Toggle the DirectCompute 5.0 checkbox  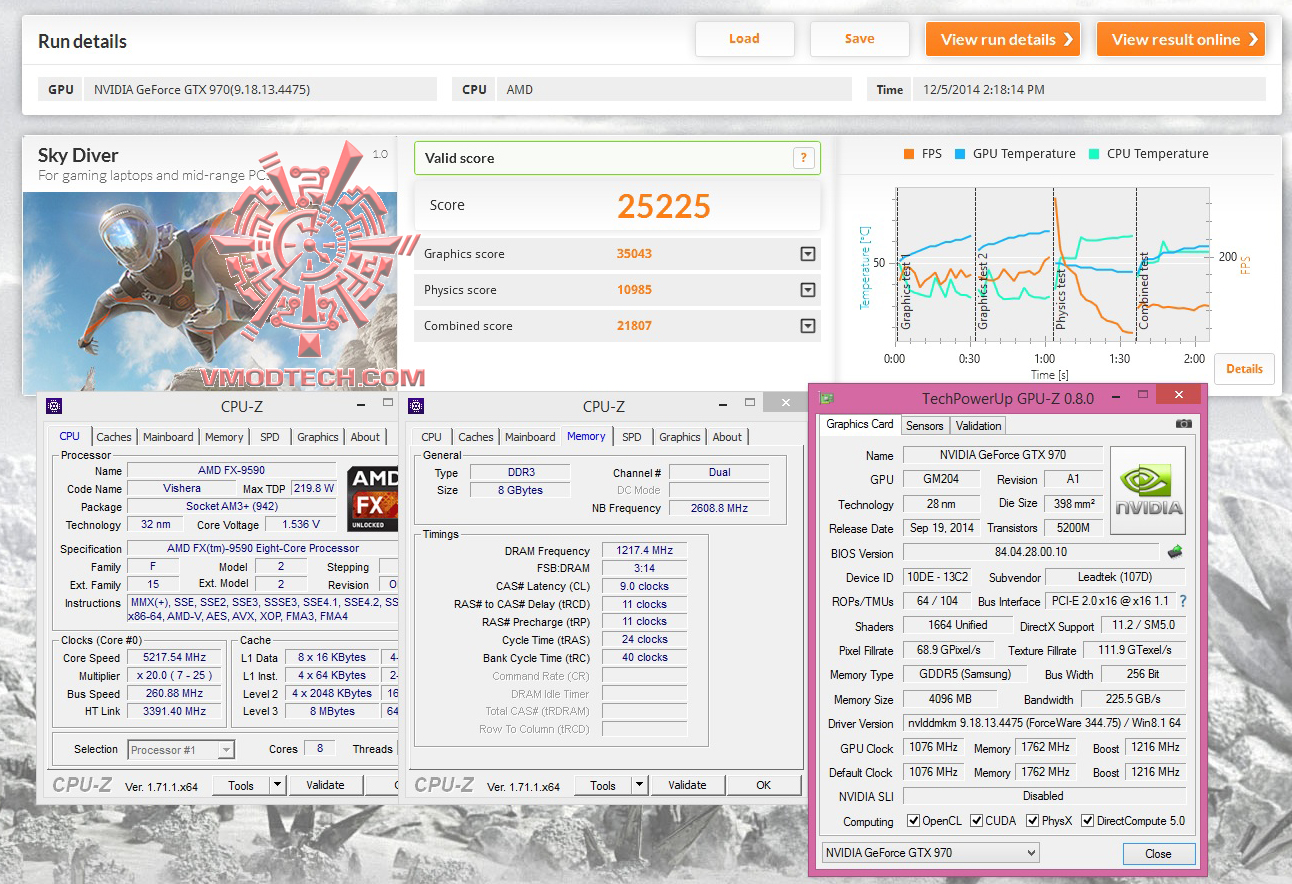coord(1087,821)
